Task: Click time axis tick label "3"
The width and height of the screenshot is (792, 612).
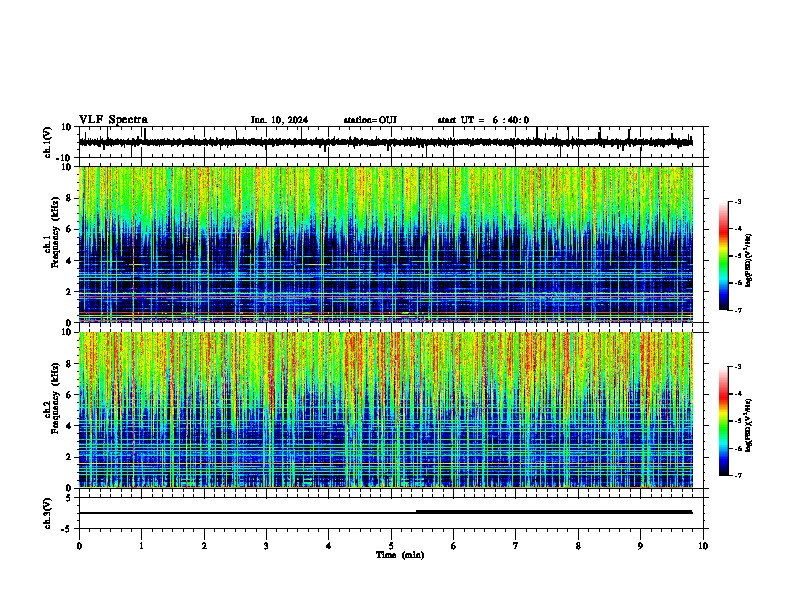Action: (266, 546)
